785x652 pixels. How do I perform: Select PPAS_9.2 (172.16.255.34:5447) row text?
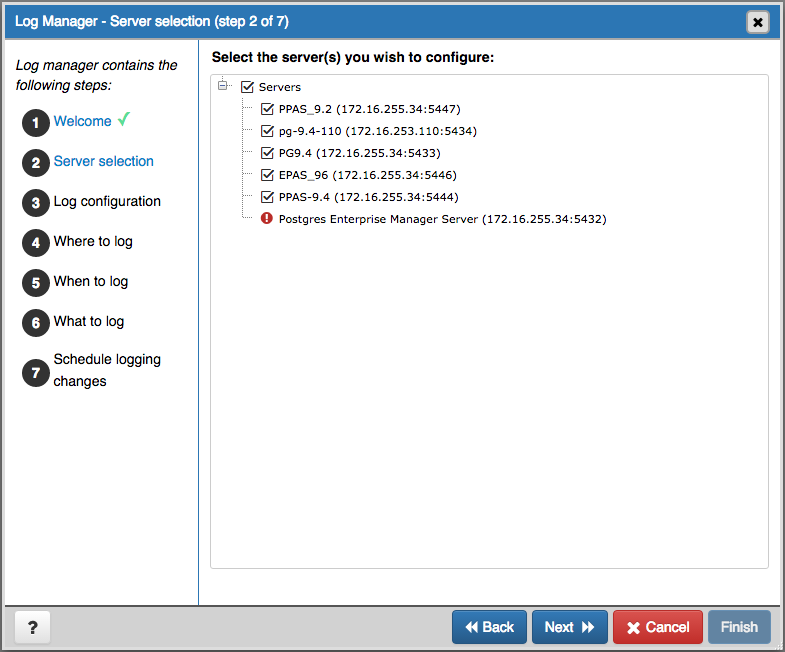369,109
